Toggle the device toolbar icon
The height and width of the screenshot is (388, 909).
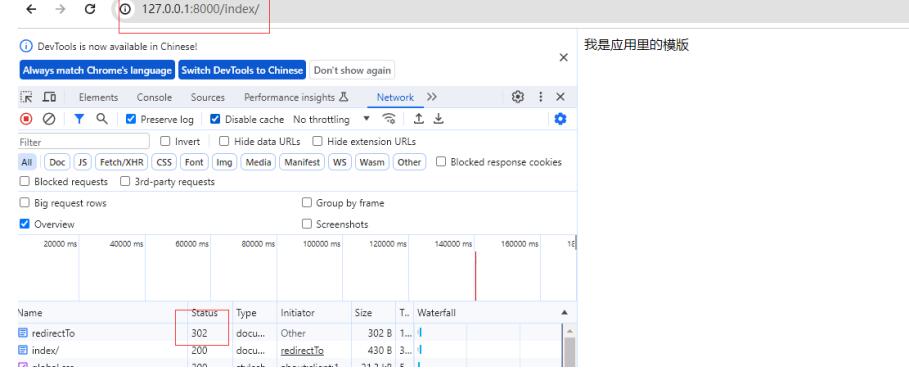pos(50,97)
